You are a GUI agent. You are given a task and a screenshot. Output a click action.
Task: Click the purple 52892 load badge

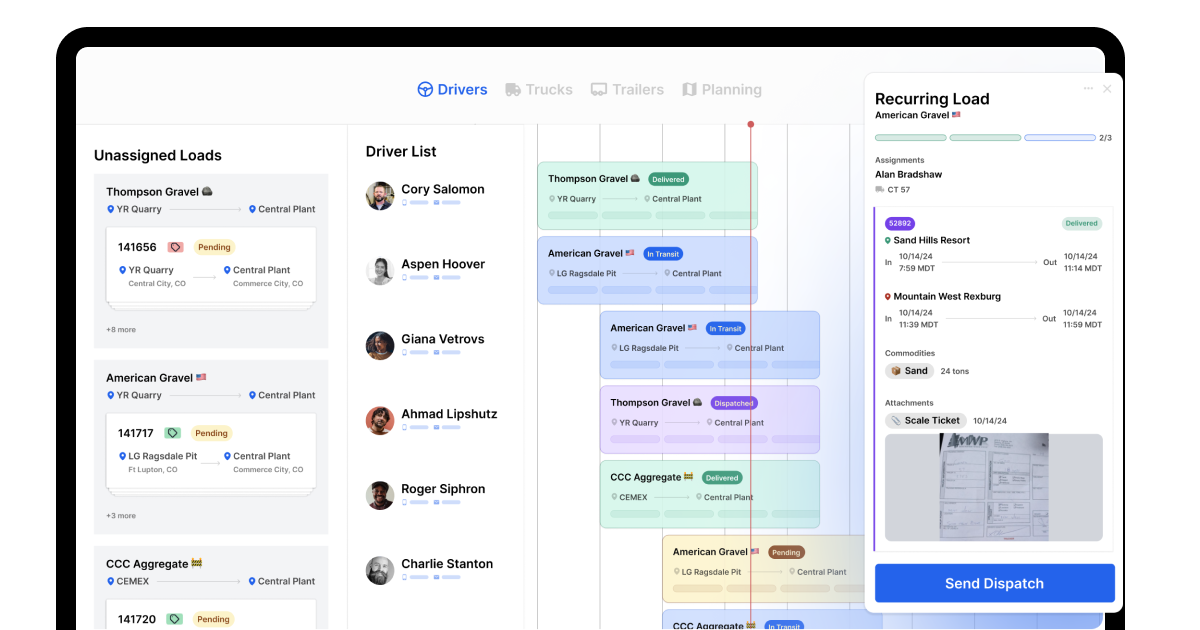tap(899, 223)
